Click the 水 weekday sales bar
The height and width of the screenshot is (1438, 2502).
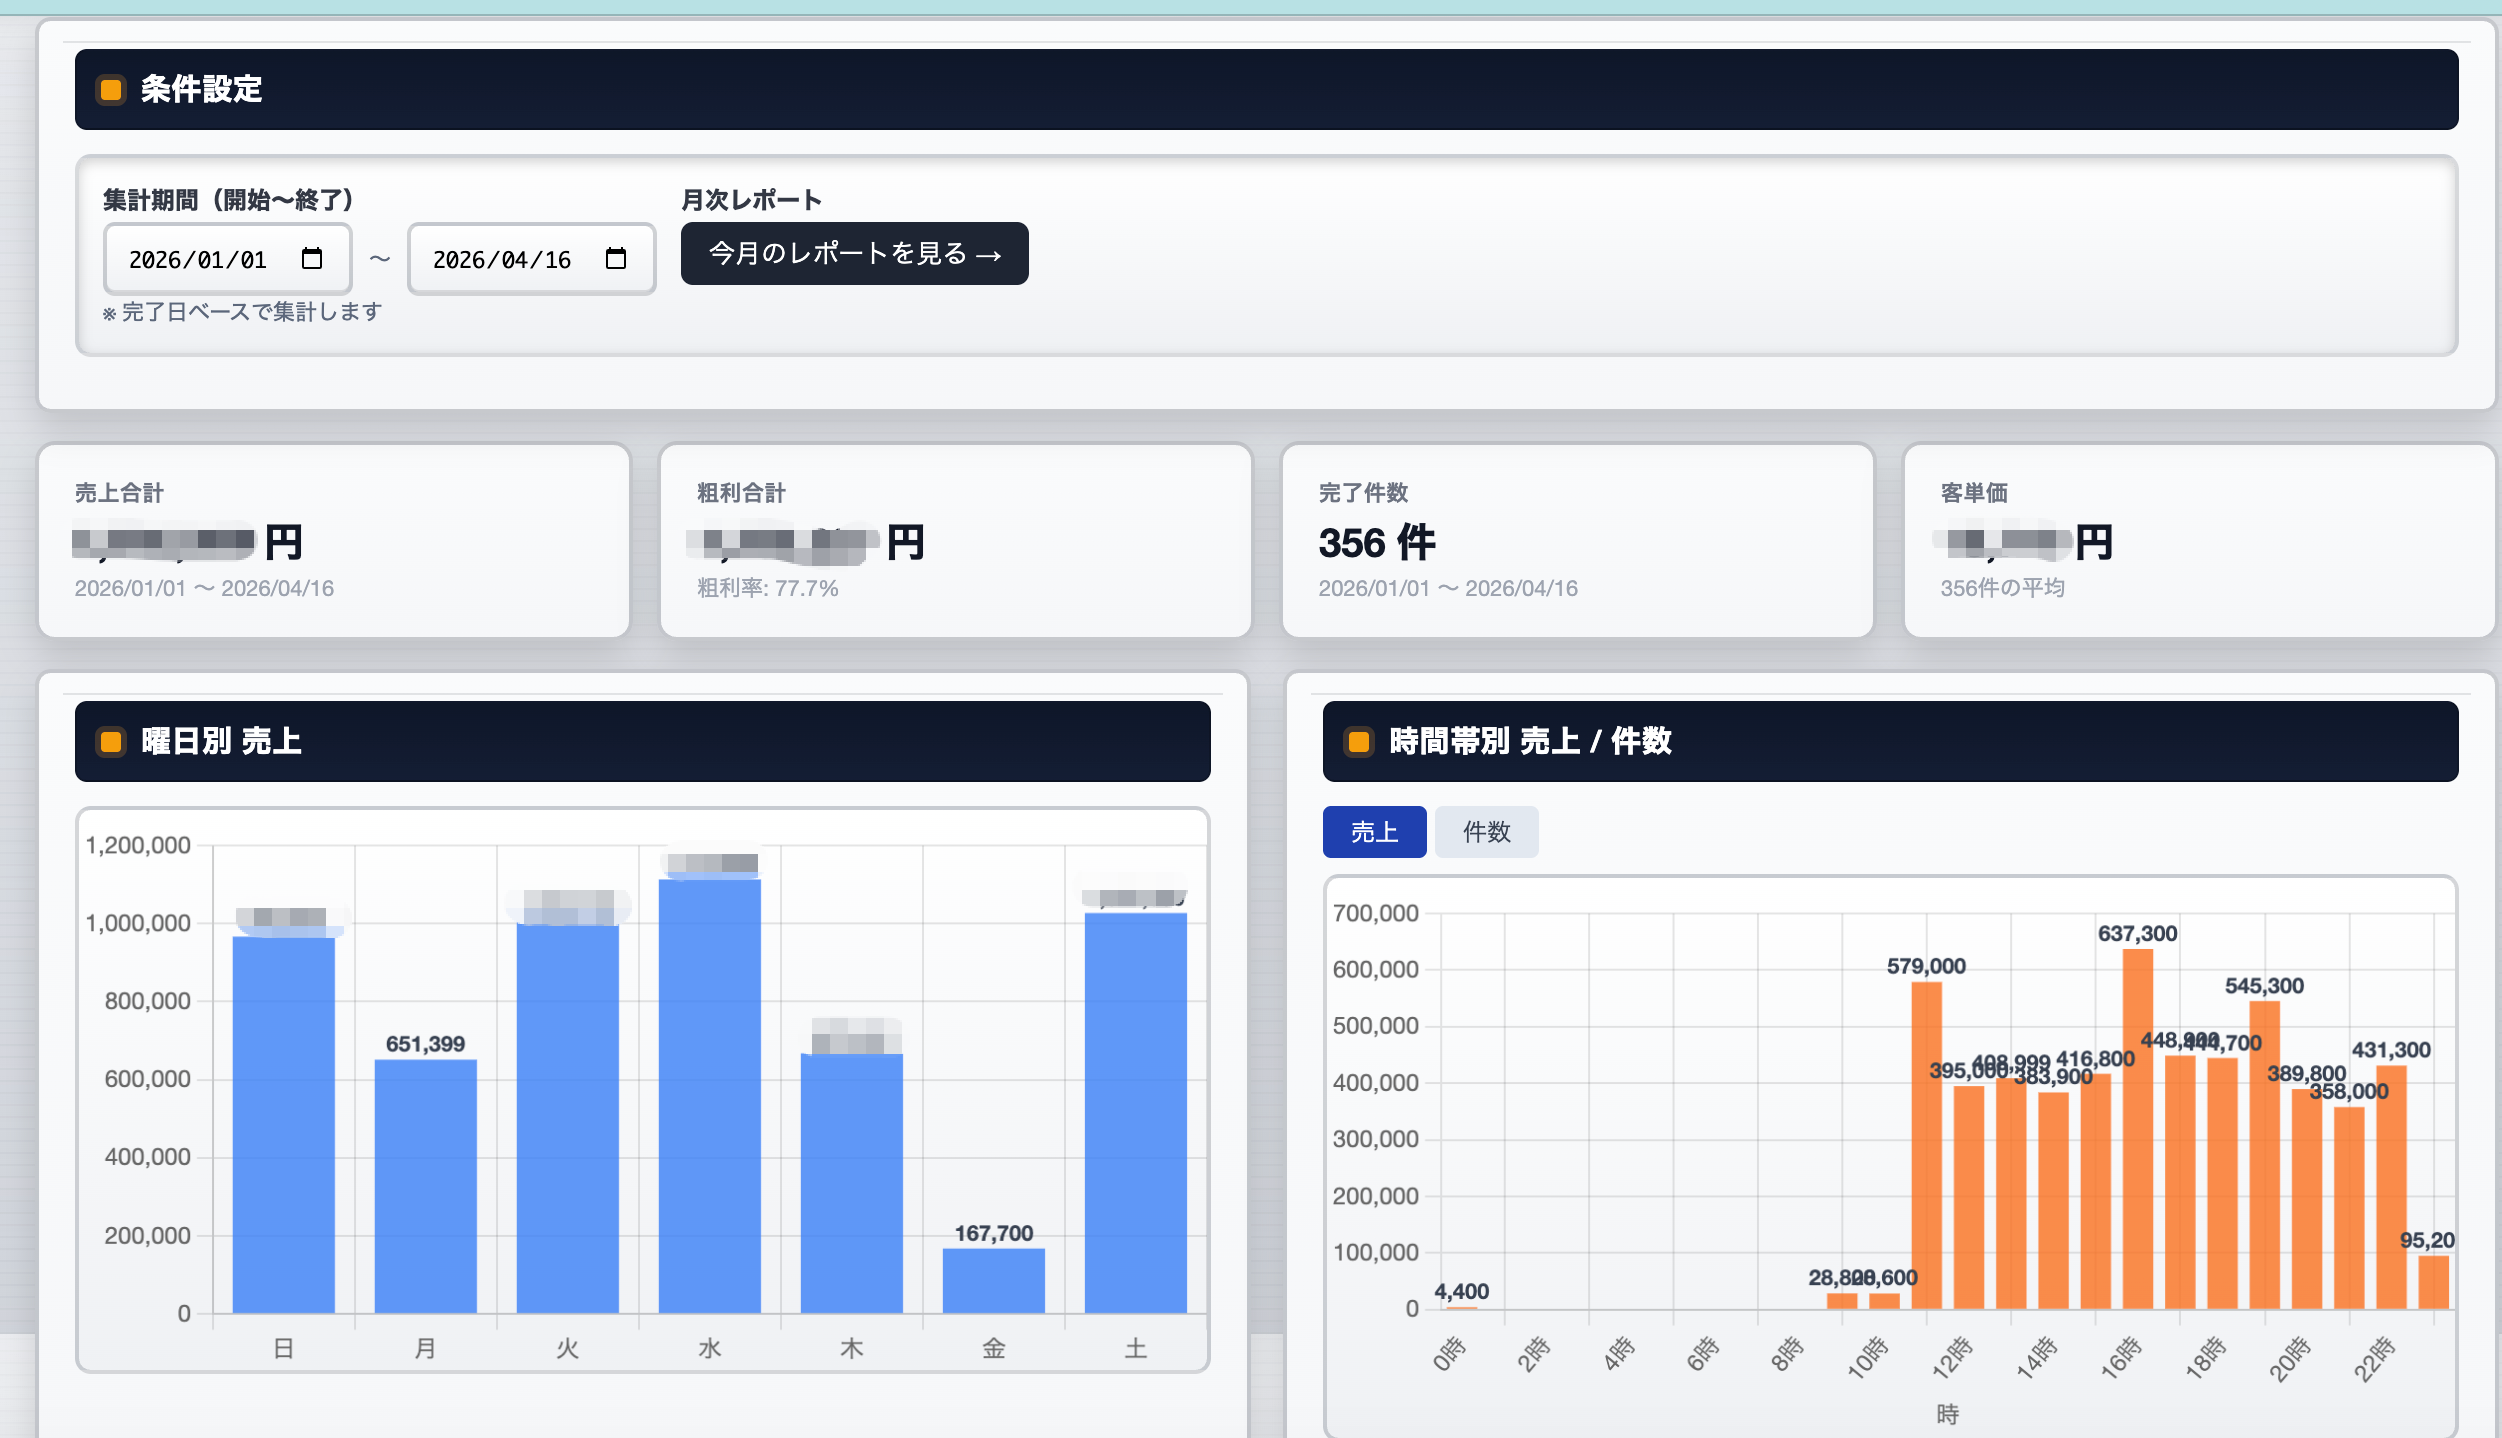pos(709,1095)
